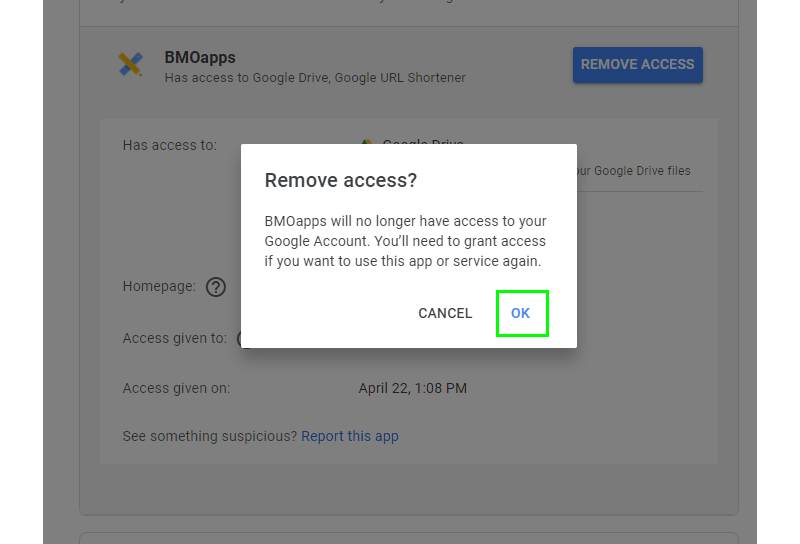Click 'See something suspicious?' text

[209, 436]
